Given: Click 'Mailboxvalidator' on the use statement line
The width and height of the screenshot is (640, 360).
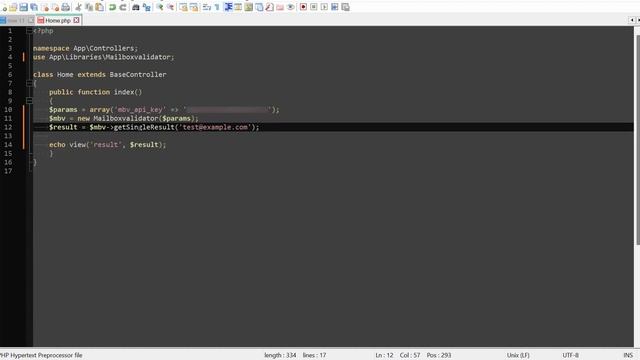Looking at the screenshot, I should [x=138, y=57].
